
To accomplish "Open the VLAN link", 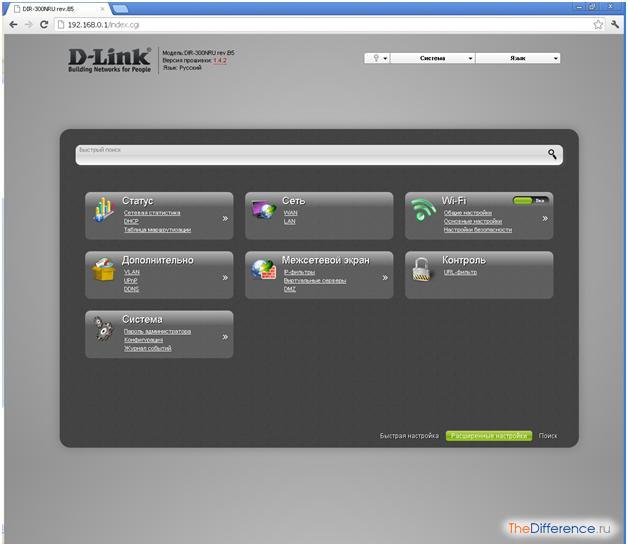I will click(x=132, y=272).
